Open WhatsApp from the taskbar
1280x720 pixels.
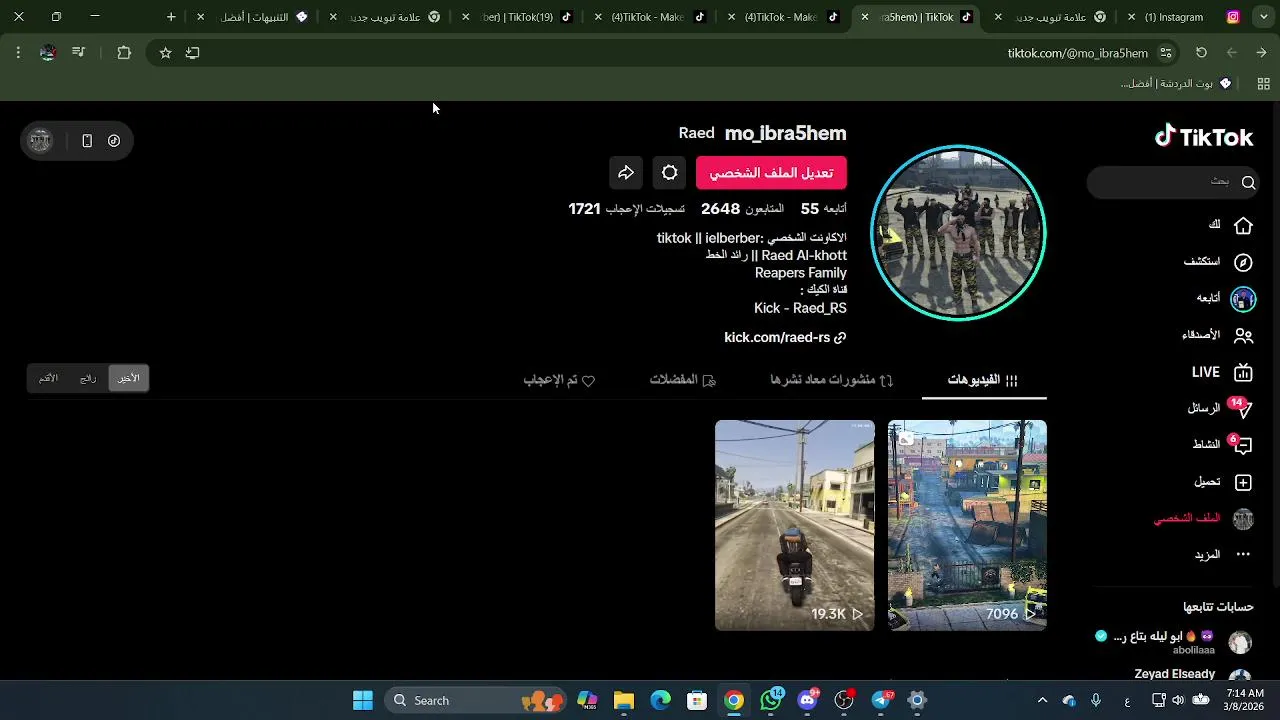click(771, 700)
